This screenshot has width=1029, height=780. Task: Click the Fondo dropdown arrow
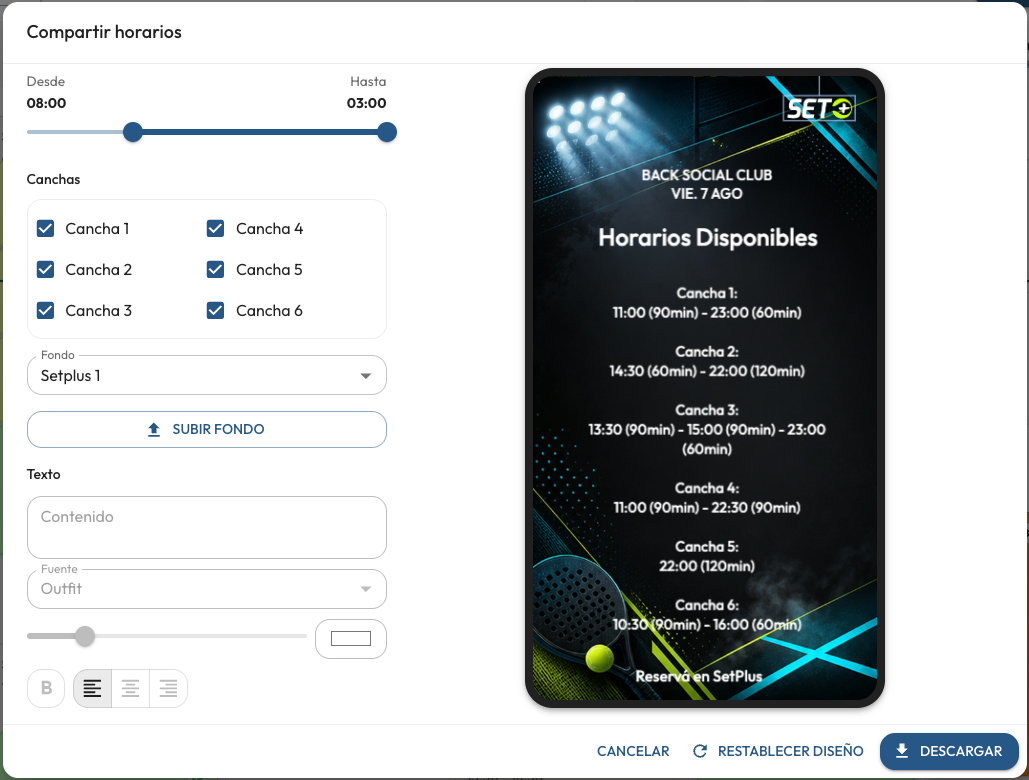coord(366,376)
